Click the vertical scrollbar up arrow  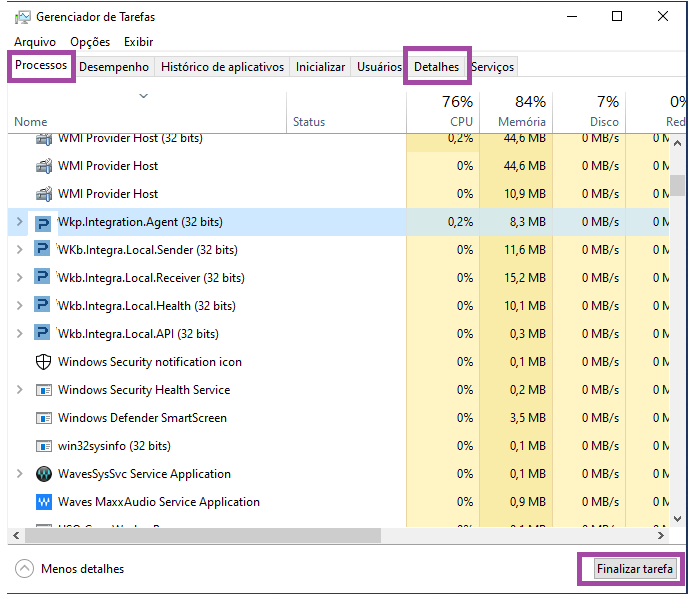pos(677,143)
